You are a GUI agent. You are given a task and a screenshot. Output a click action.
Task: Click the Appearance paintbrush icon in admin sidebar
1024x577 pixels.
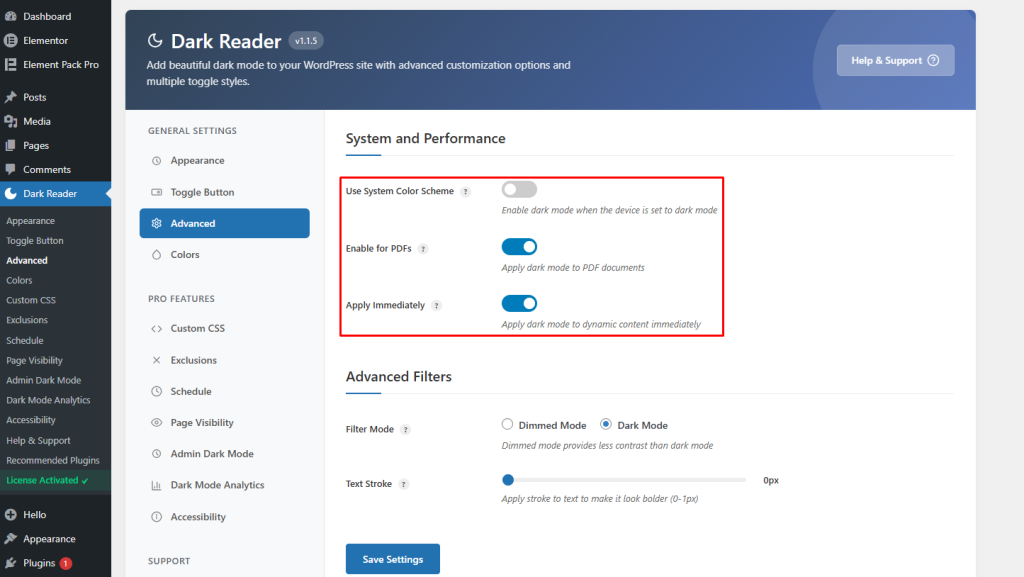coord(10,539)
